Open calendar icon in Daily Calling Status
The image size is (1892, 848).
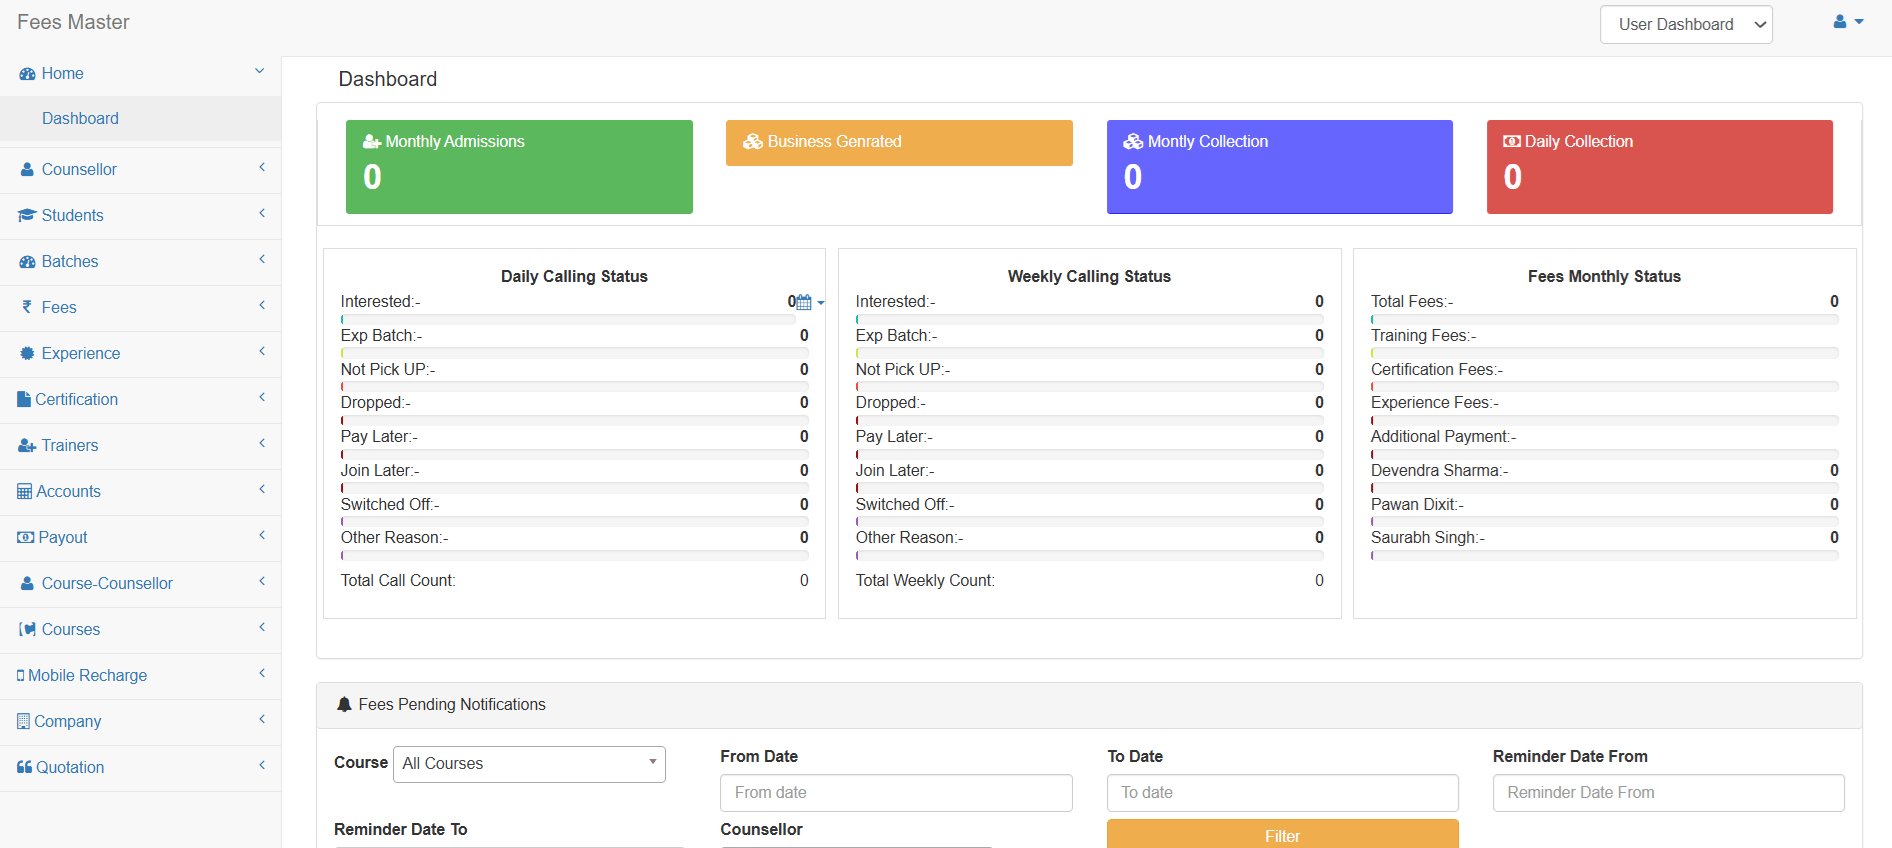coord(804,302)
